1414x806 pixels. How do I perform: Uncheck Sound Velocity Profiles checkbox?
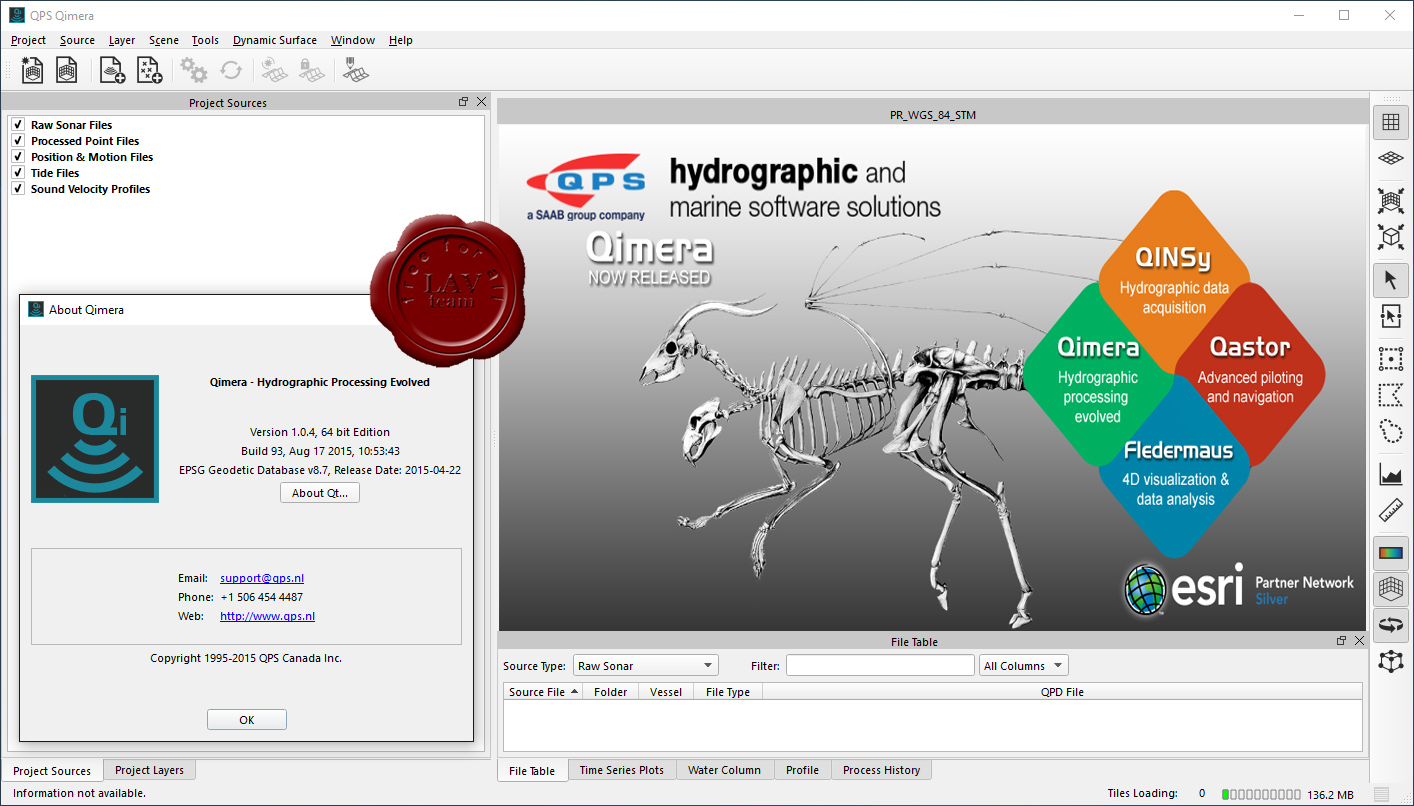click(x=18, y=189)
